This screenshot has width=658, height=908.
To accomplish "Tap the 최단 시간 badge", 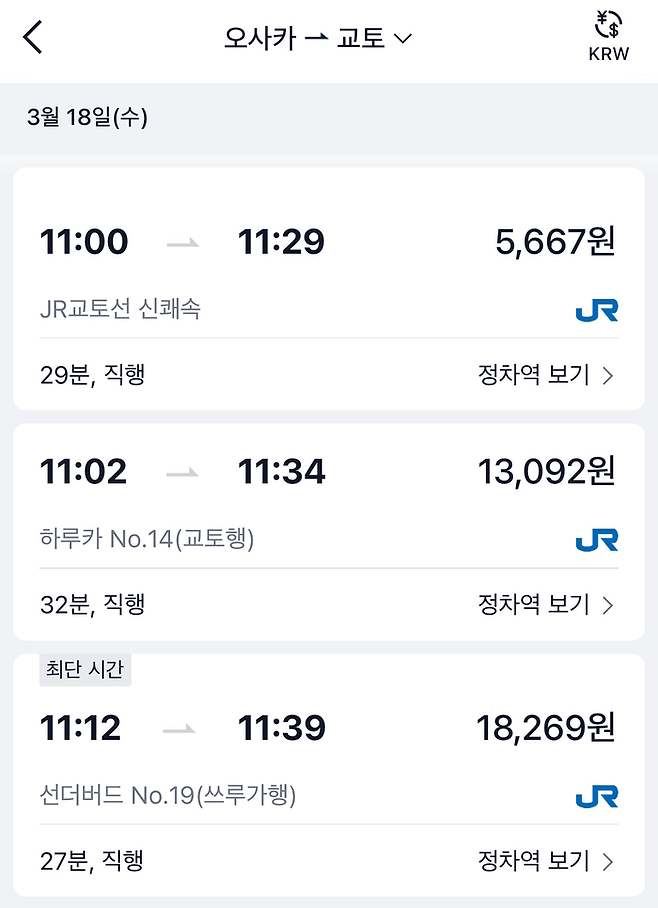I will pyautogui.click(x=85, y=671).
